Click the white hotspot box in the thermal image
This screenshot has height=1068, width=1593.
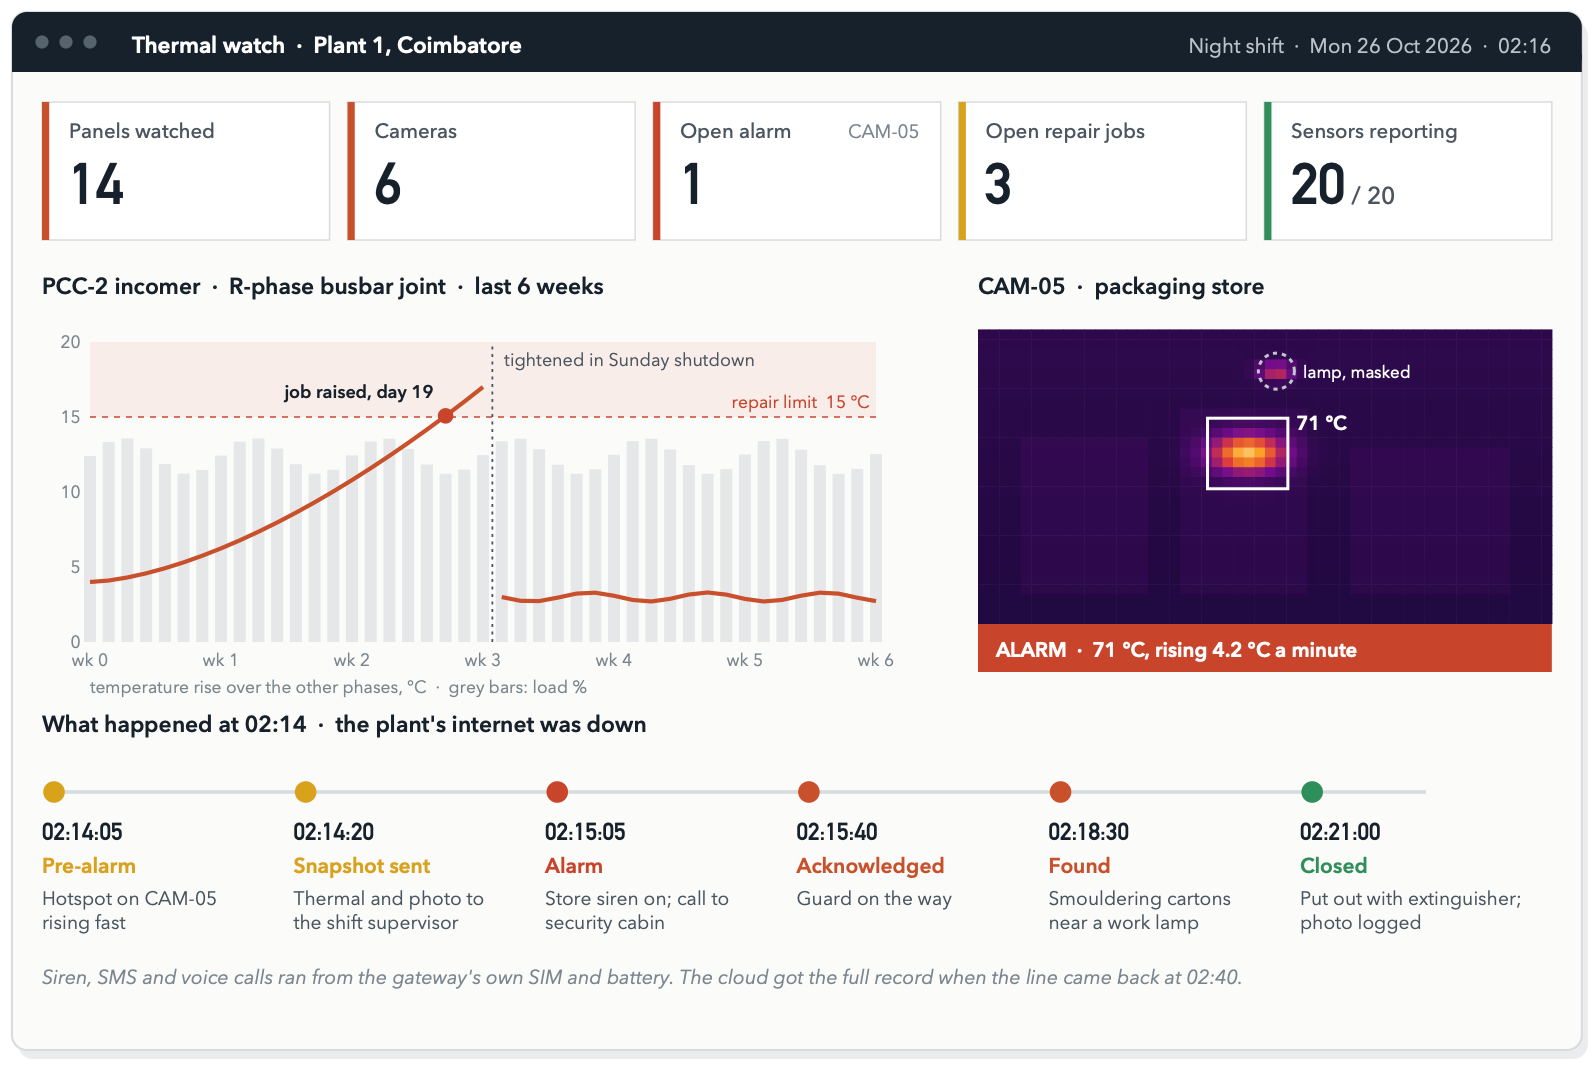point(1247,453)
